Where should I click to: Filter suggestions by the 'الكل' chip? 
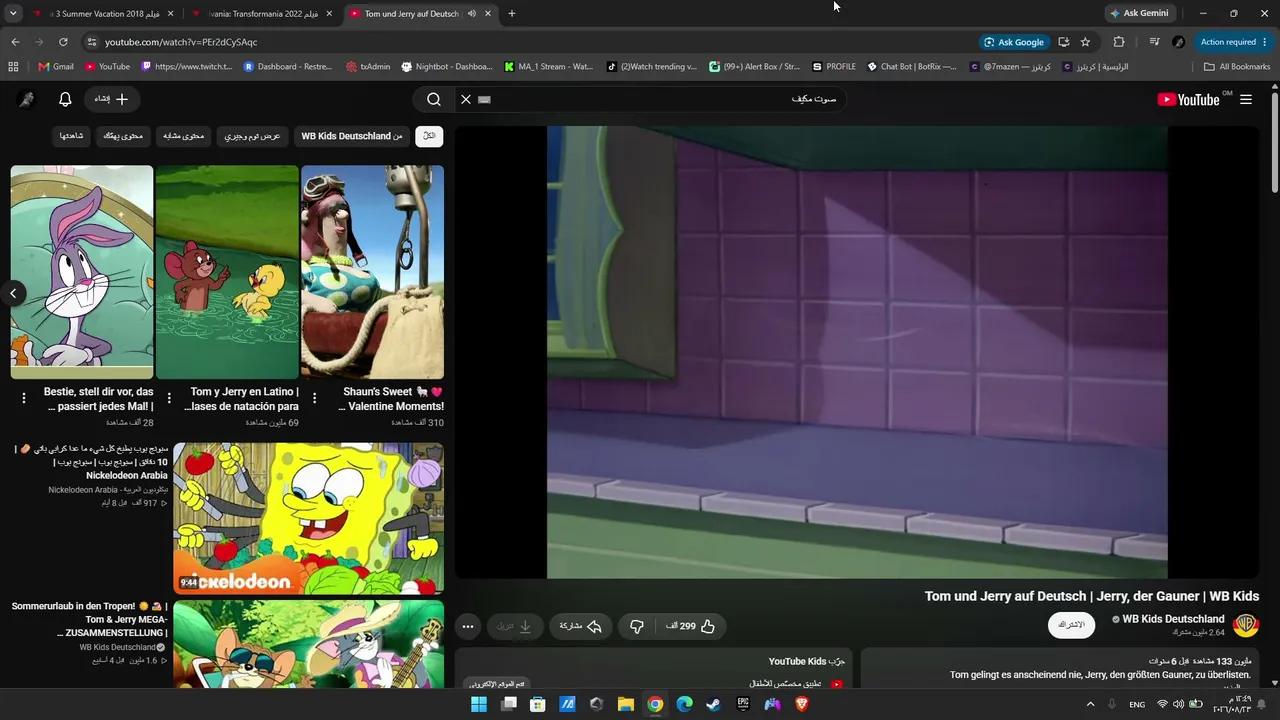(x=430, y=136)
